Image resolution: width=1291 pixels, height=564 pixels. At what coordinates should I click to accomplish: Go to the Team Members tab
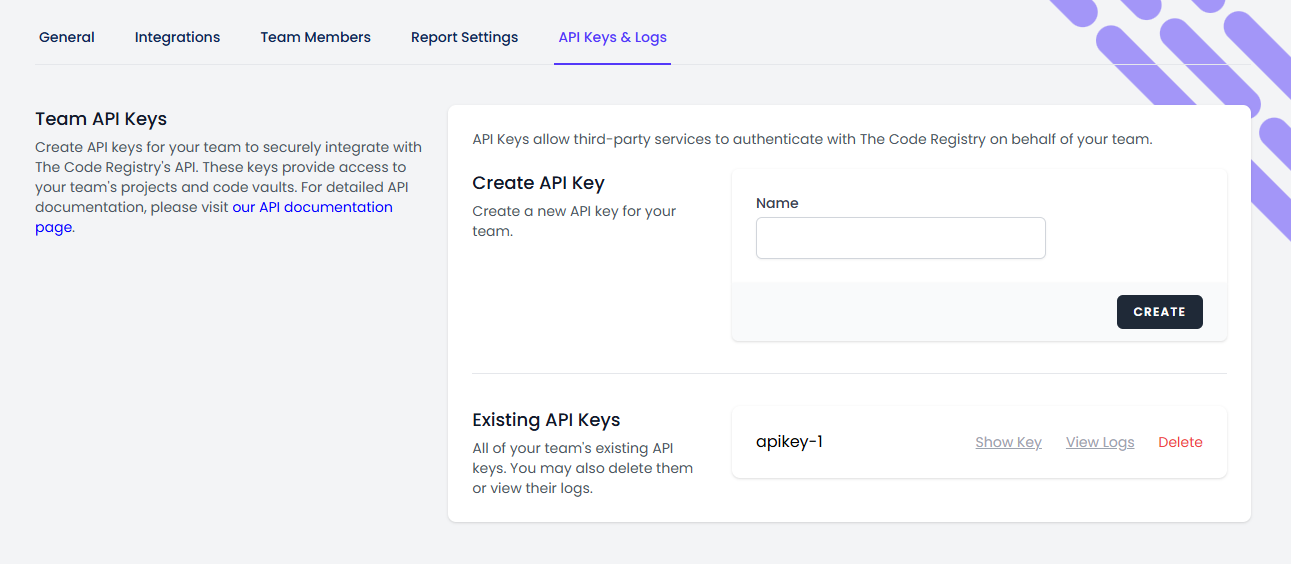[315, 37]
